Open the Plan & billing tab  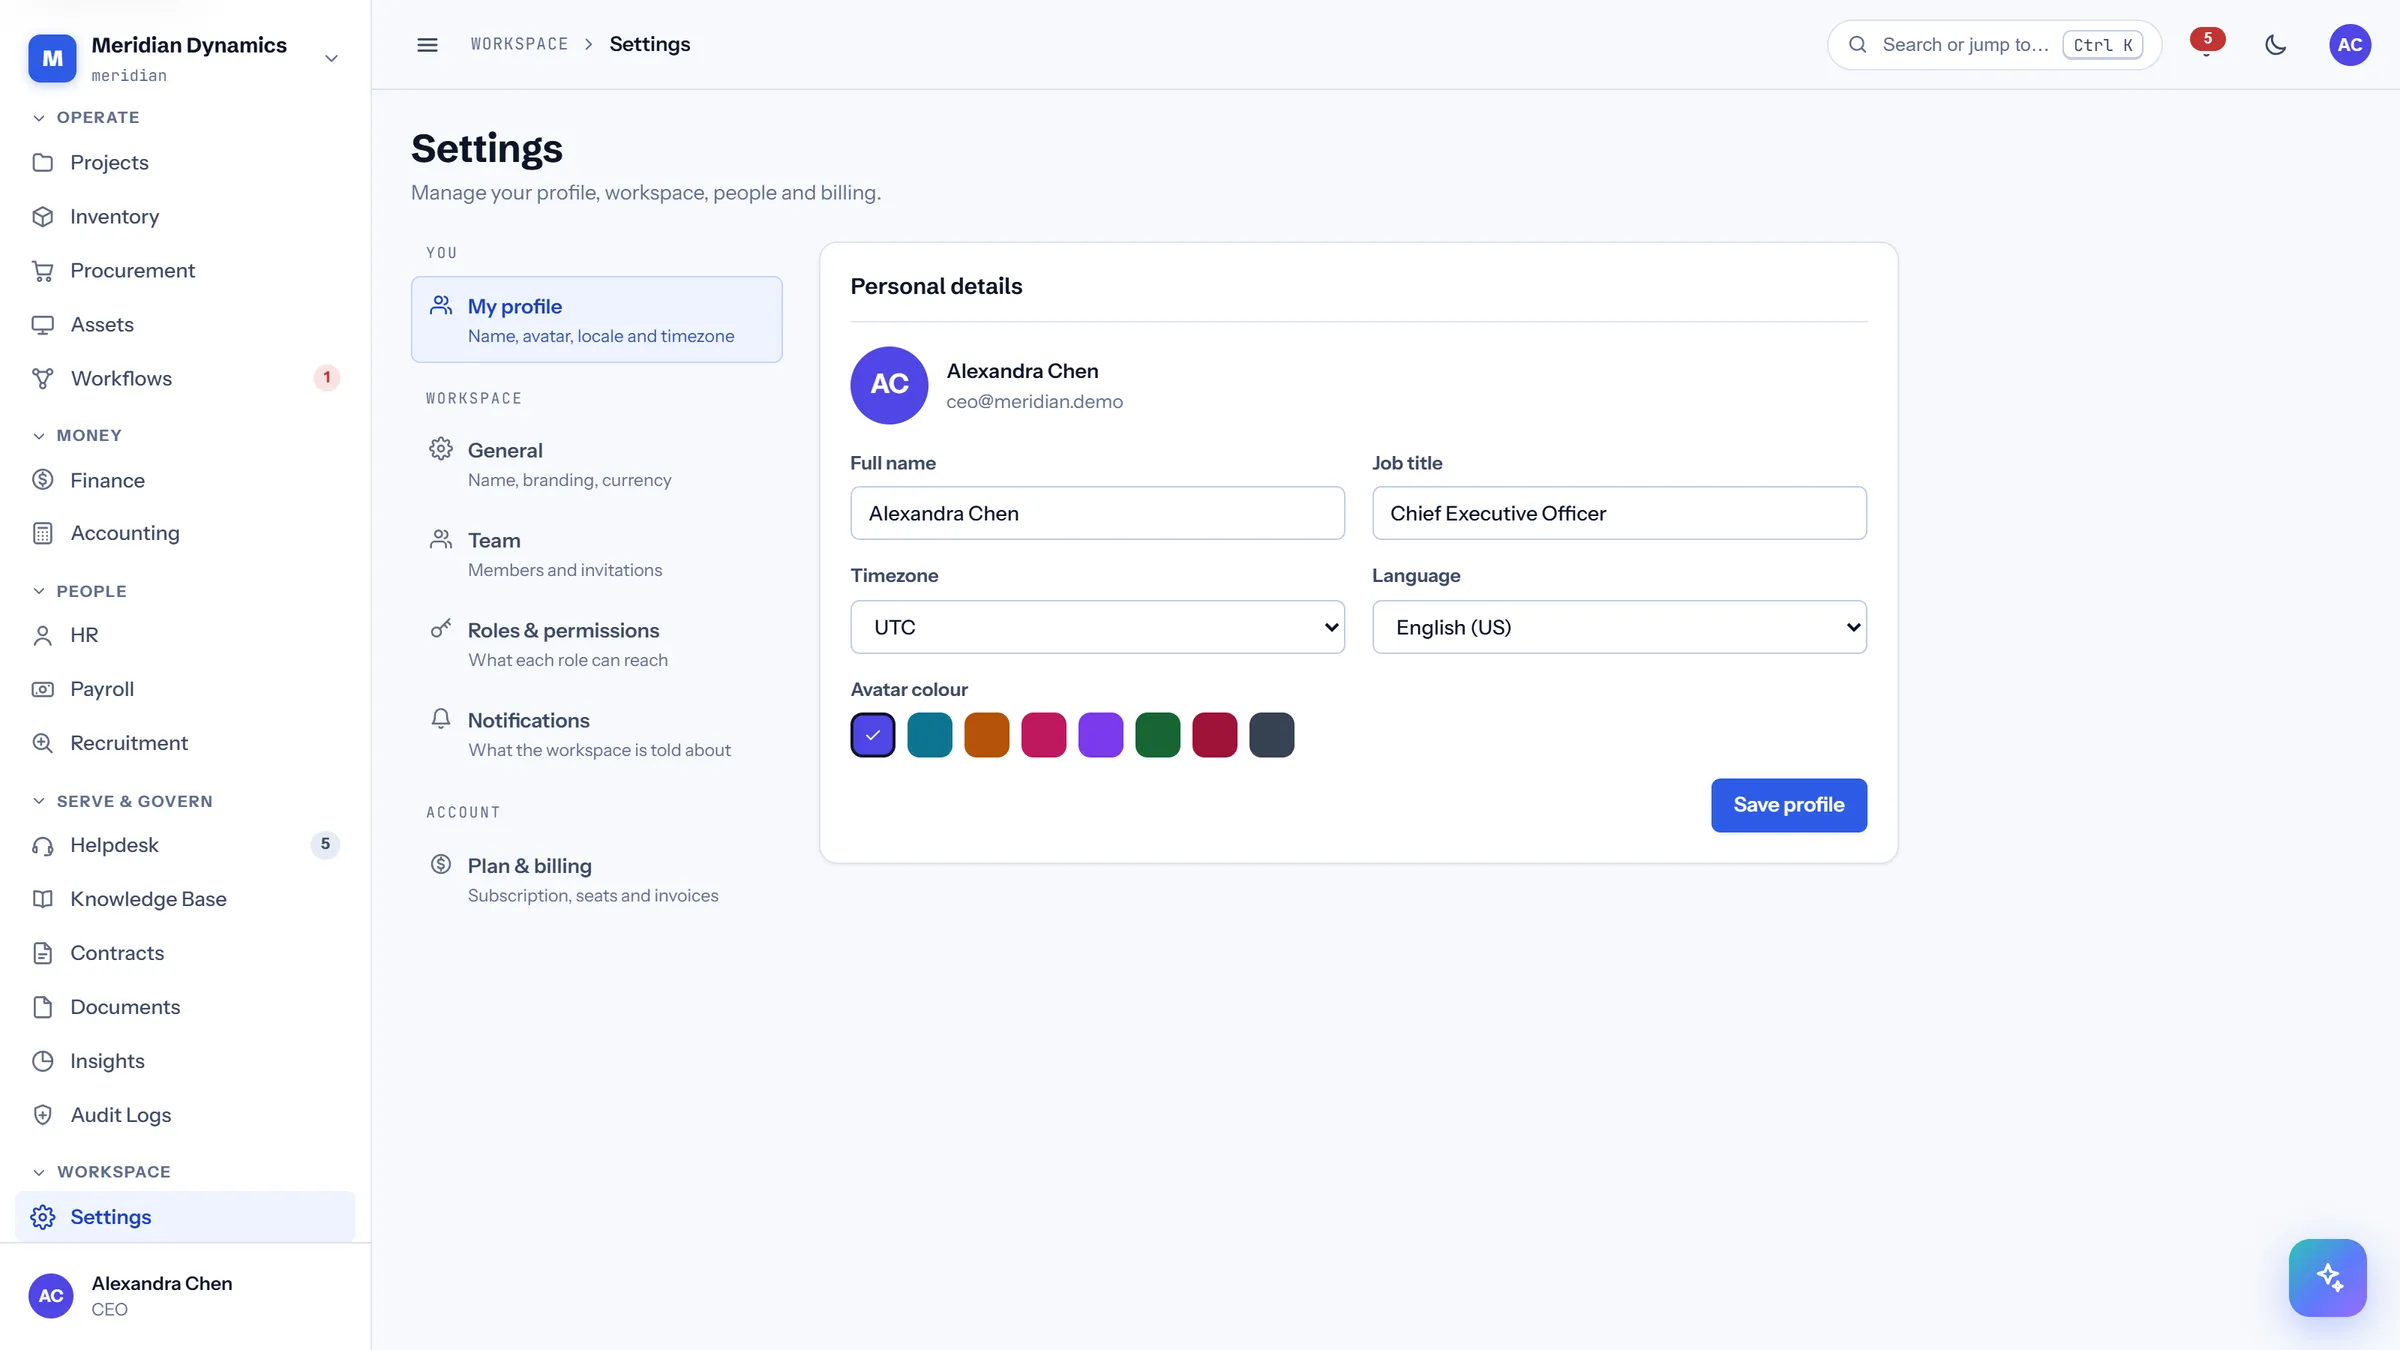pyautogui.click(x=596, y=879)
